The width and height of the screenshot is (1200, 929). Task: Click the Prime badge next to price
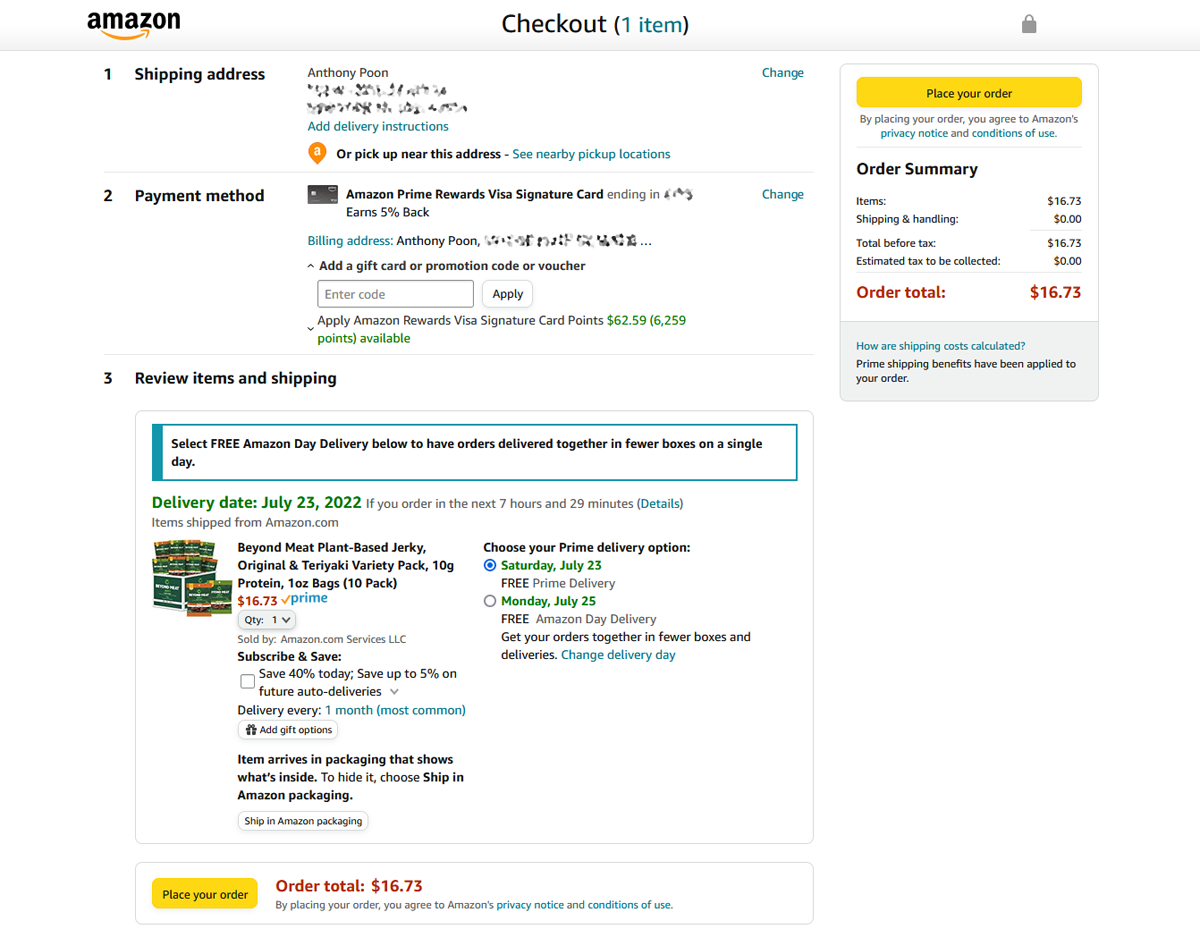[306, 599]
